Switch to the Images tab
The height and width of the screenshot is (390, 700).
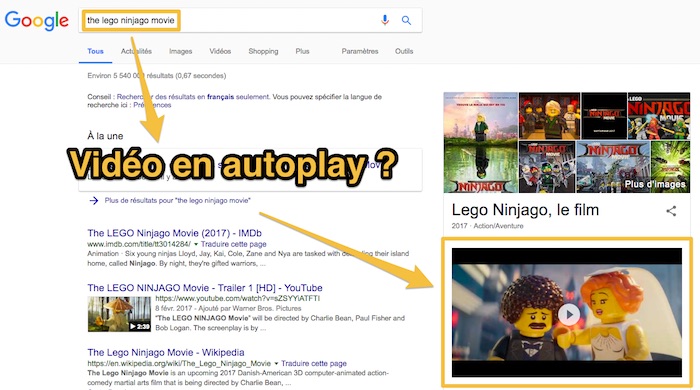[180, 51]
